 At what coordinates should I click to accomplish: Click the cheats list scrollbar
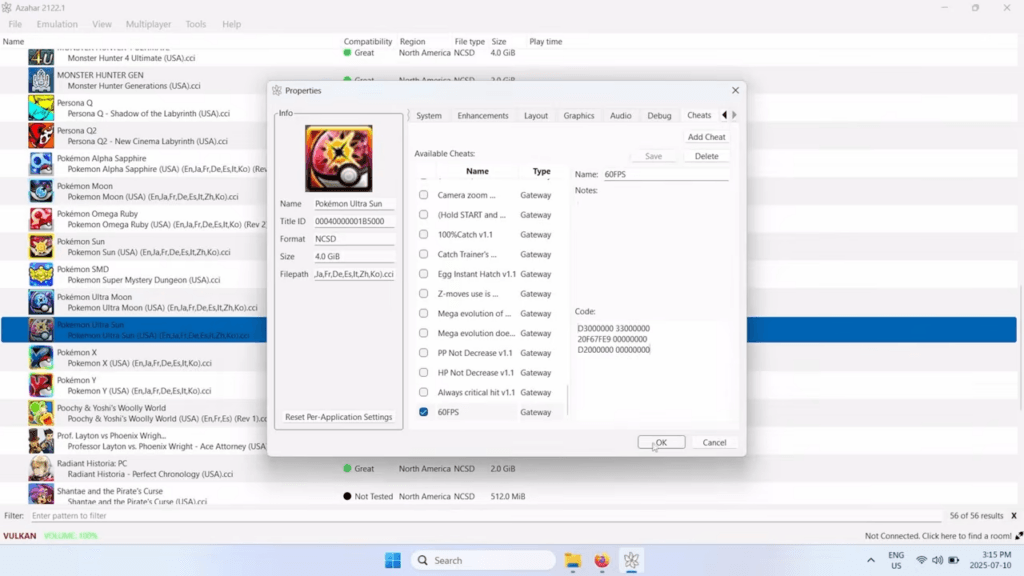point(568,399)
